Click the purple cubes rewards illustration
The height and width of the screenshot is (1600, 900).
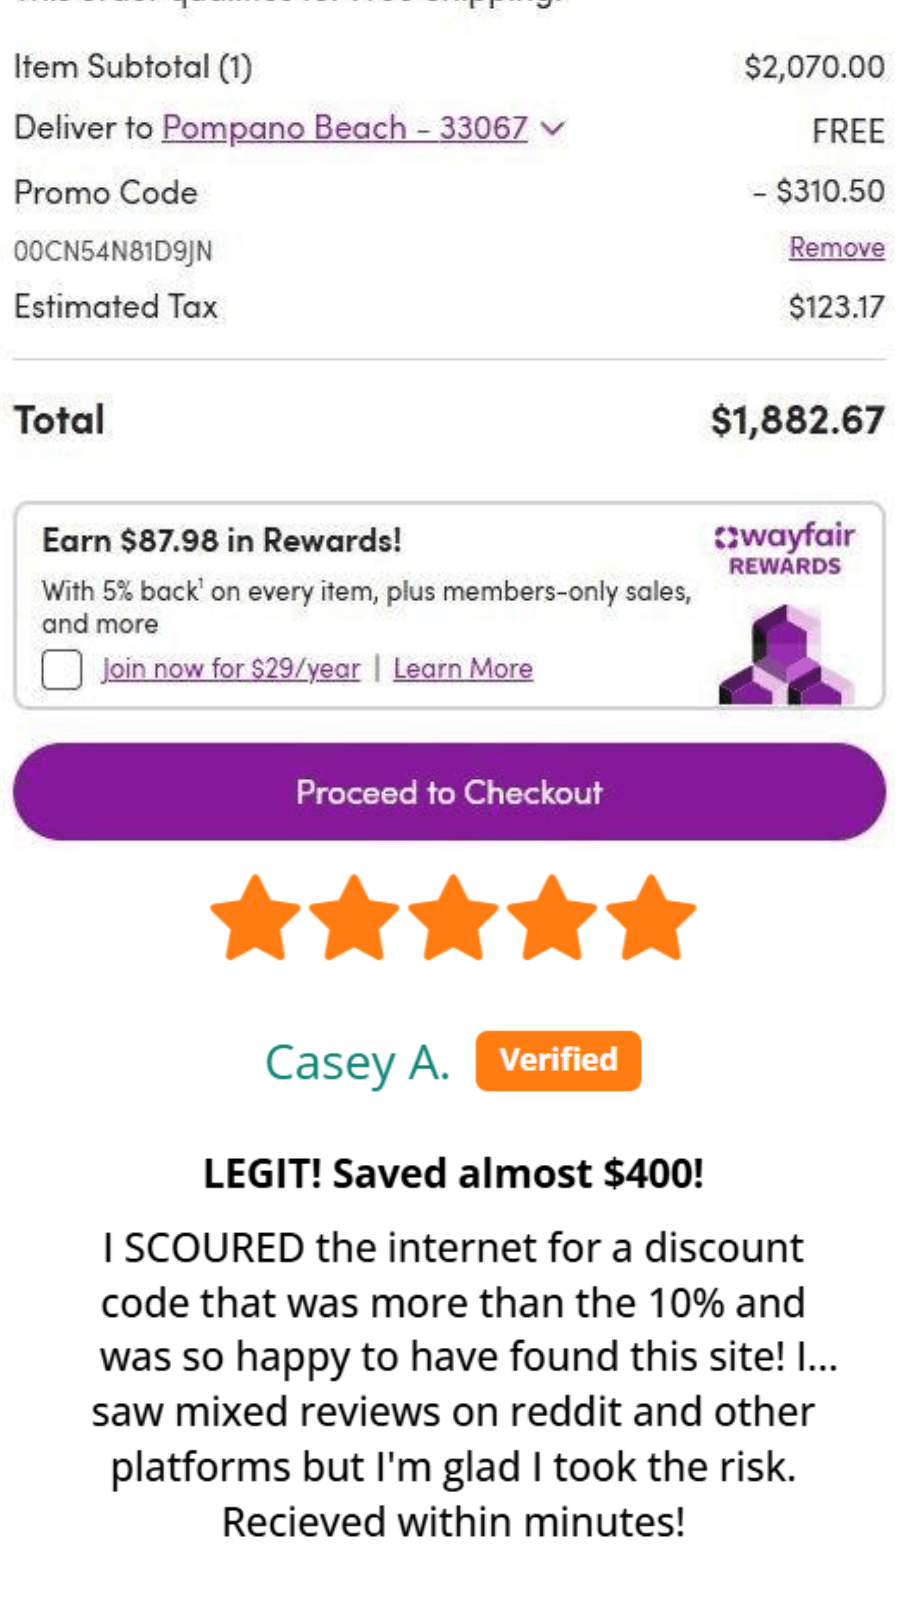[786, 656]
